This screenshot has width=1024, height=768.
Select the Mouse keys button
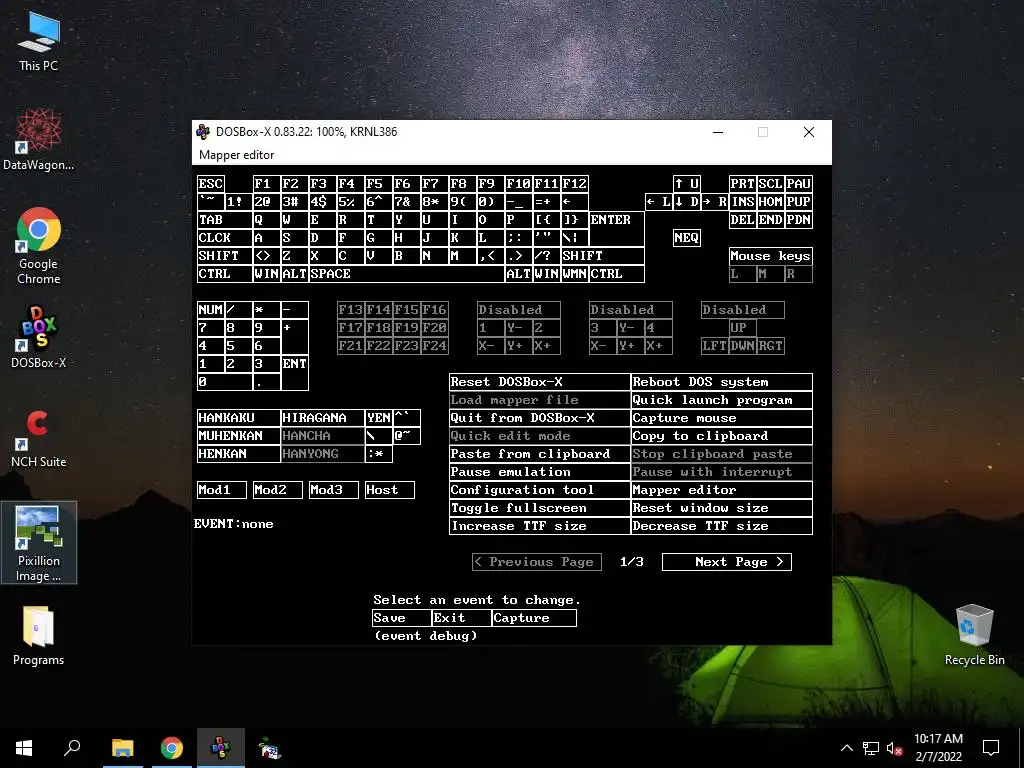[x=771, y=256]
